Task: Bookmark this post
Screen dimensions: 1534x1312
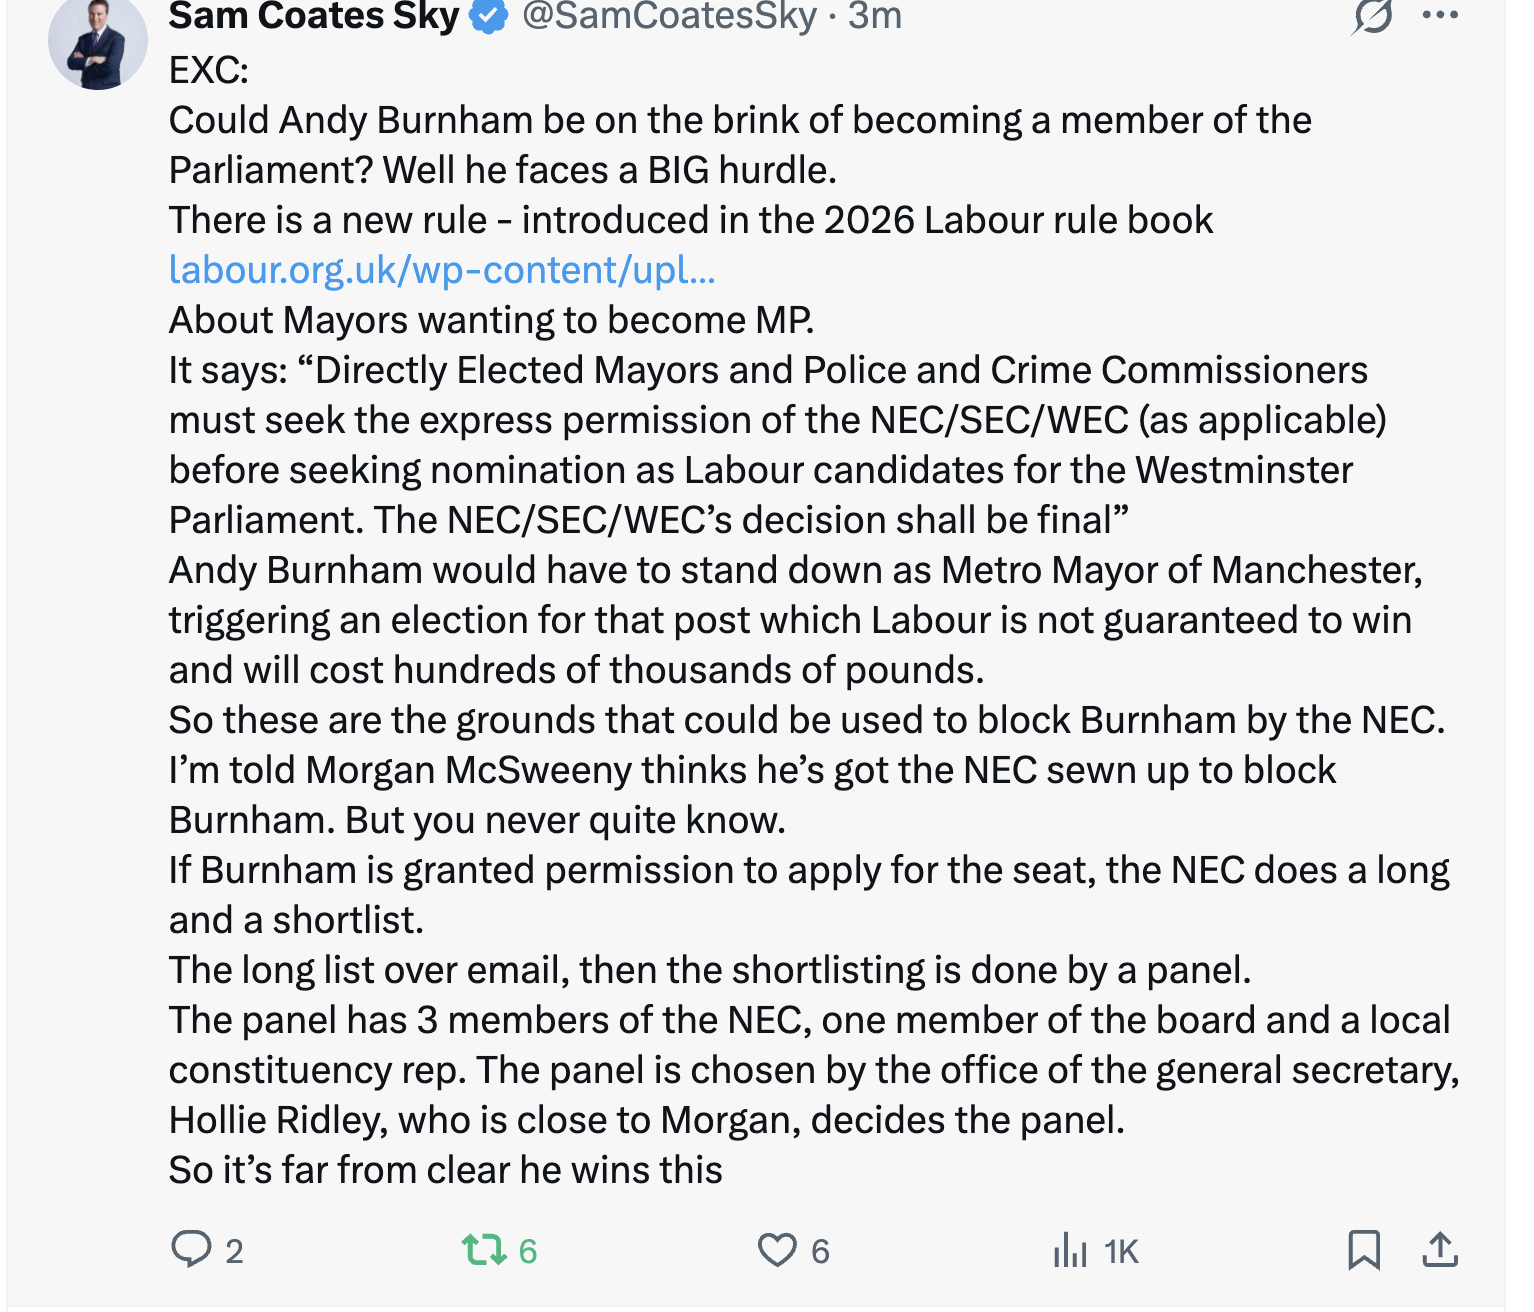Action: pos(1364,1250)
